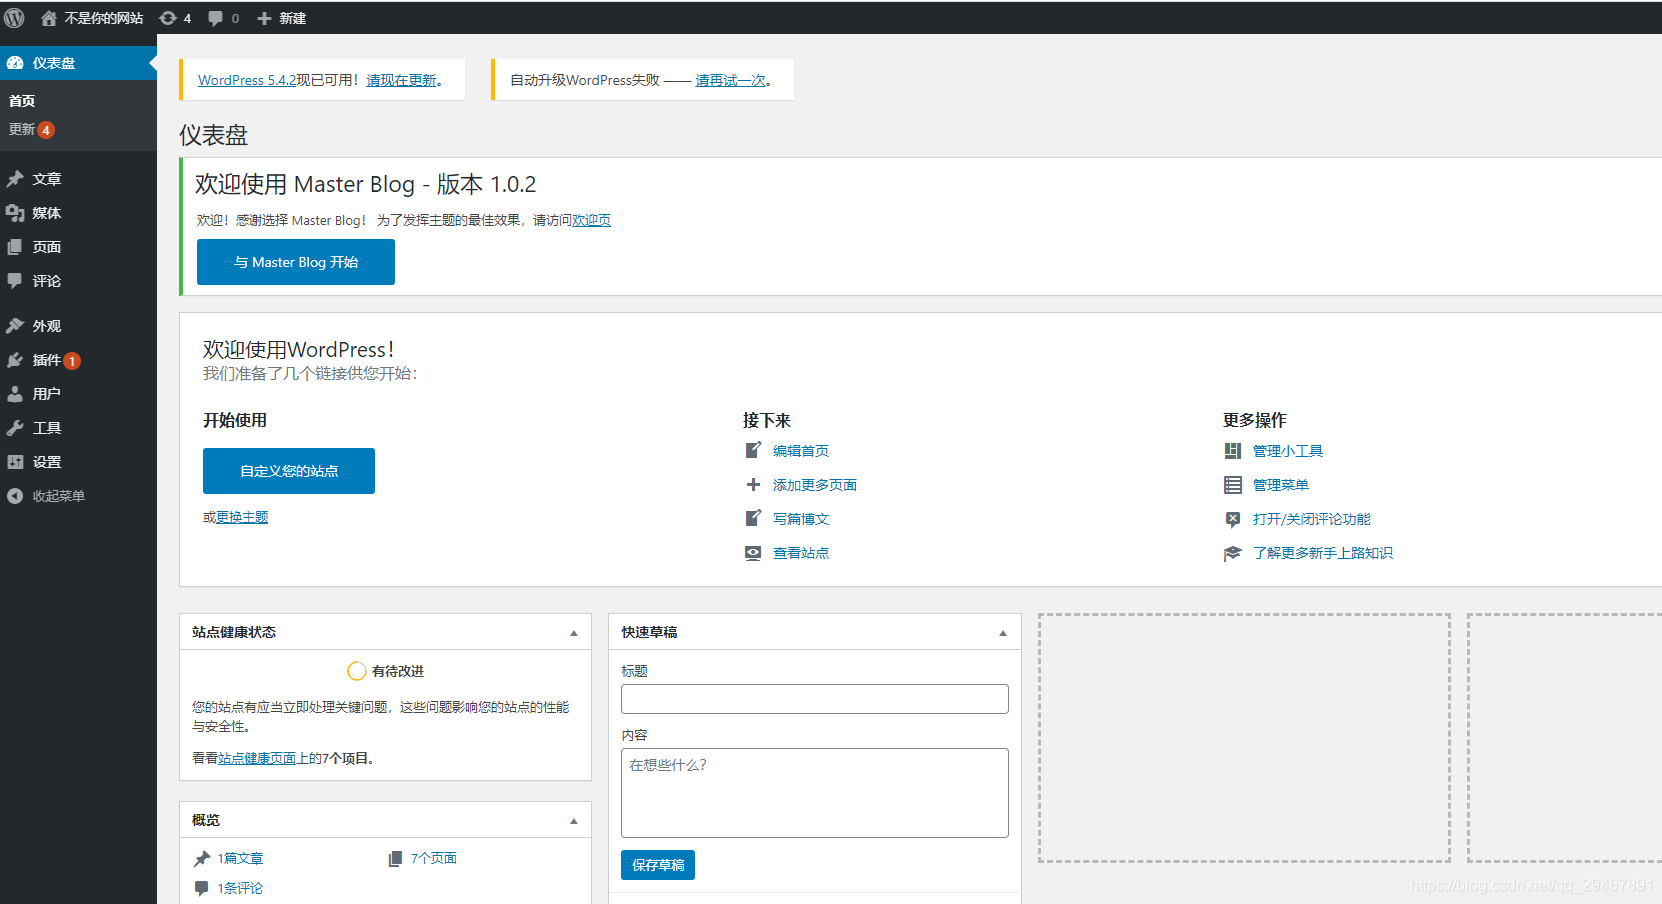Click the wrench icon for 工具
The image size is (1662, 904).
coord(15,428)
